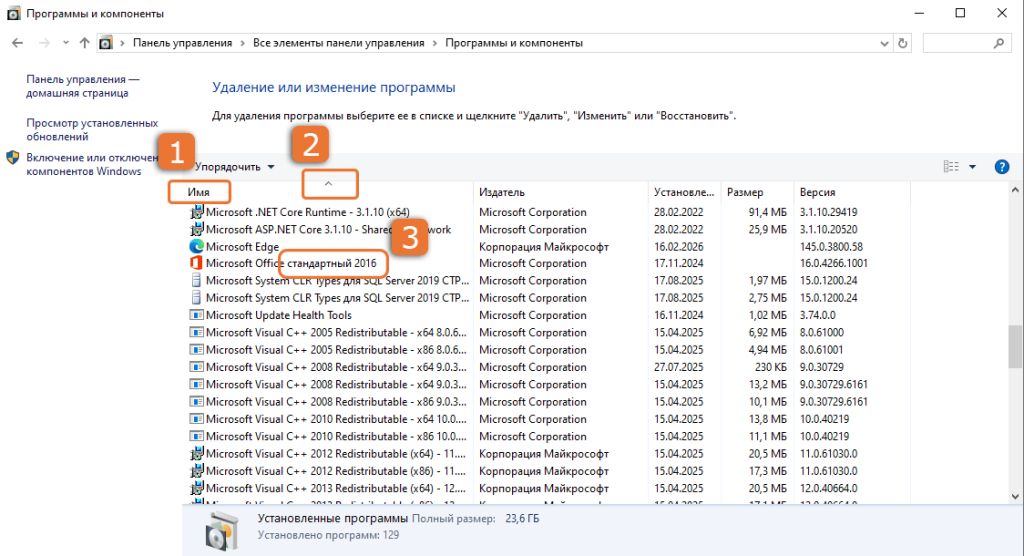The width and height of the screenshot is (1024, 556).
Task: Open the help question mark button
Action: 1001,167
